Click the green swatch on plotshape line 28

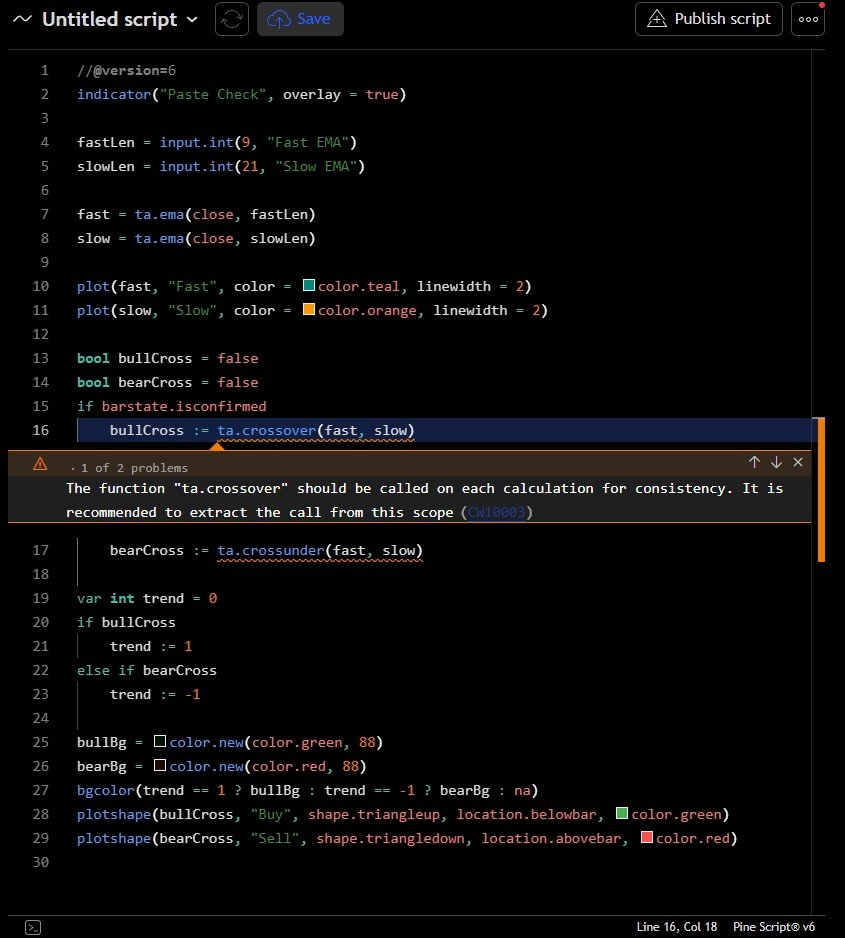coord(622,813)
